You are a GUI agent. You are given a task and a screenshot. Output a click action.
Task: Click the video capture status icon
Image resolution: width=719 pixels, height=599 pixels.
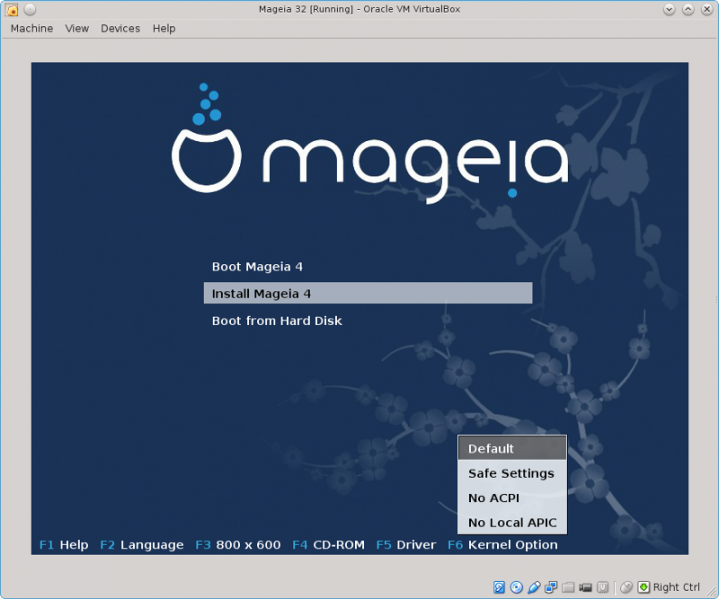[x=586, y=587]
